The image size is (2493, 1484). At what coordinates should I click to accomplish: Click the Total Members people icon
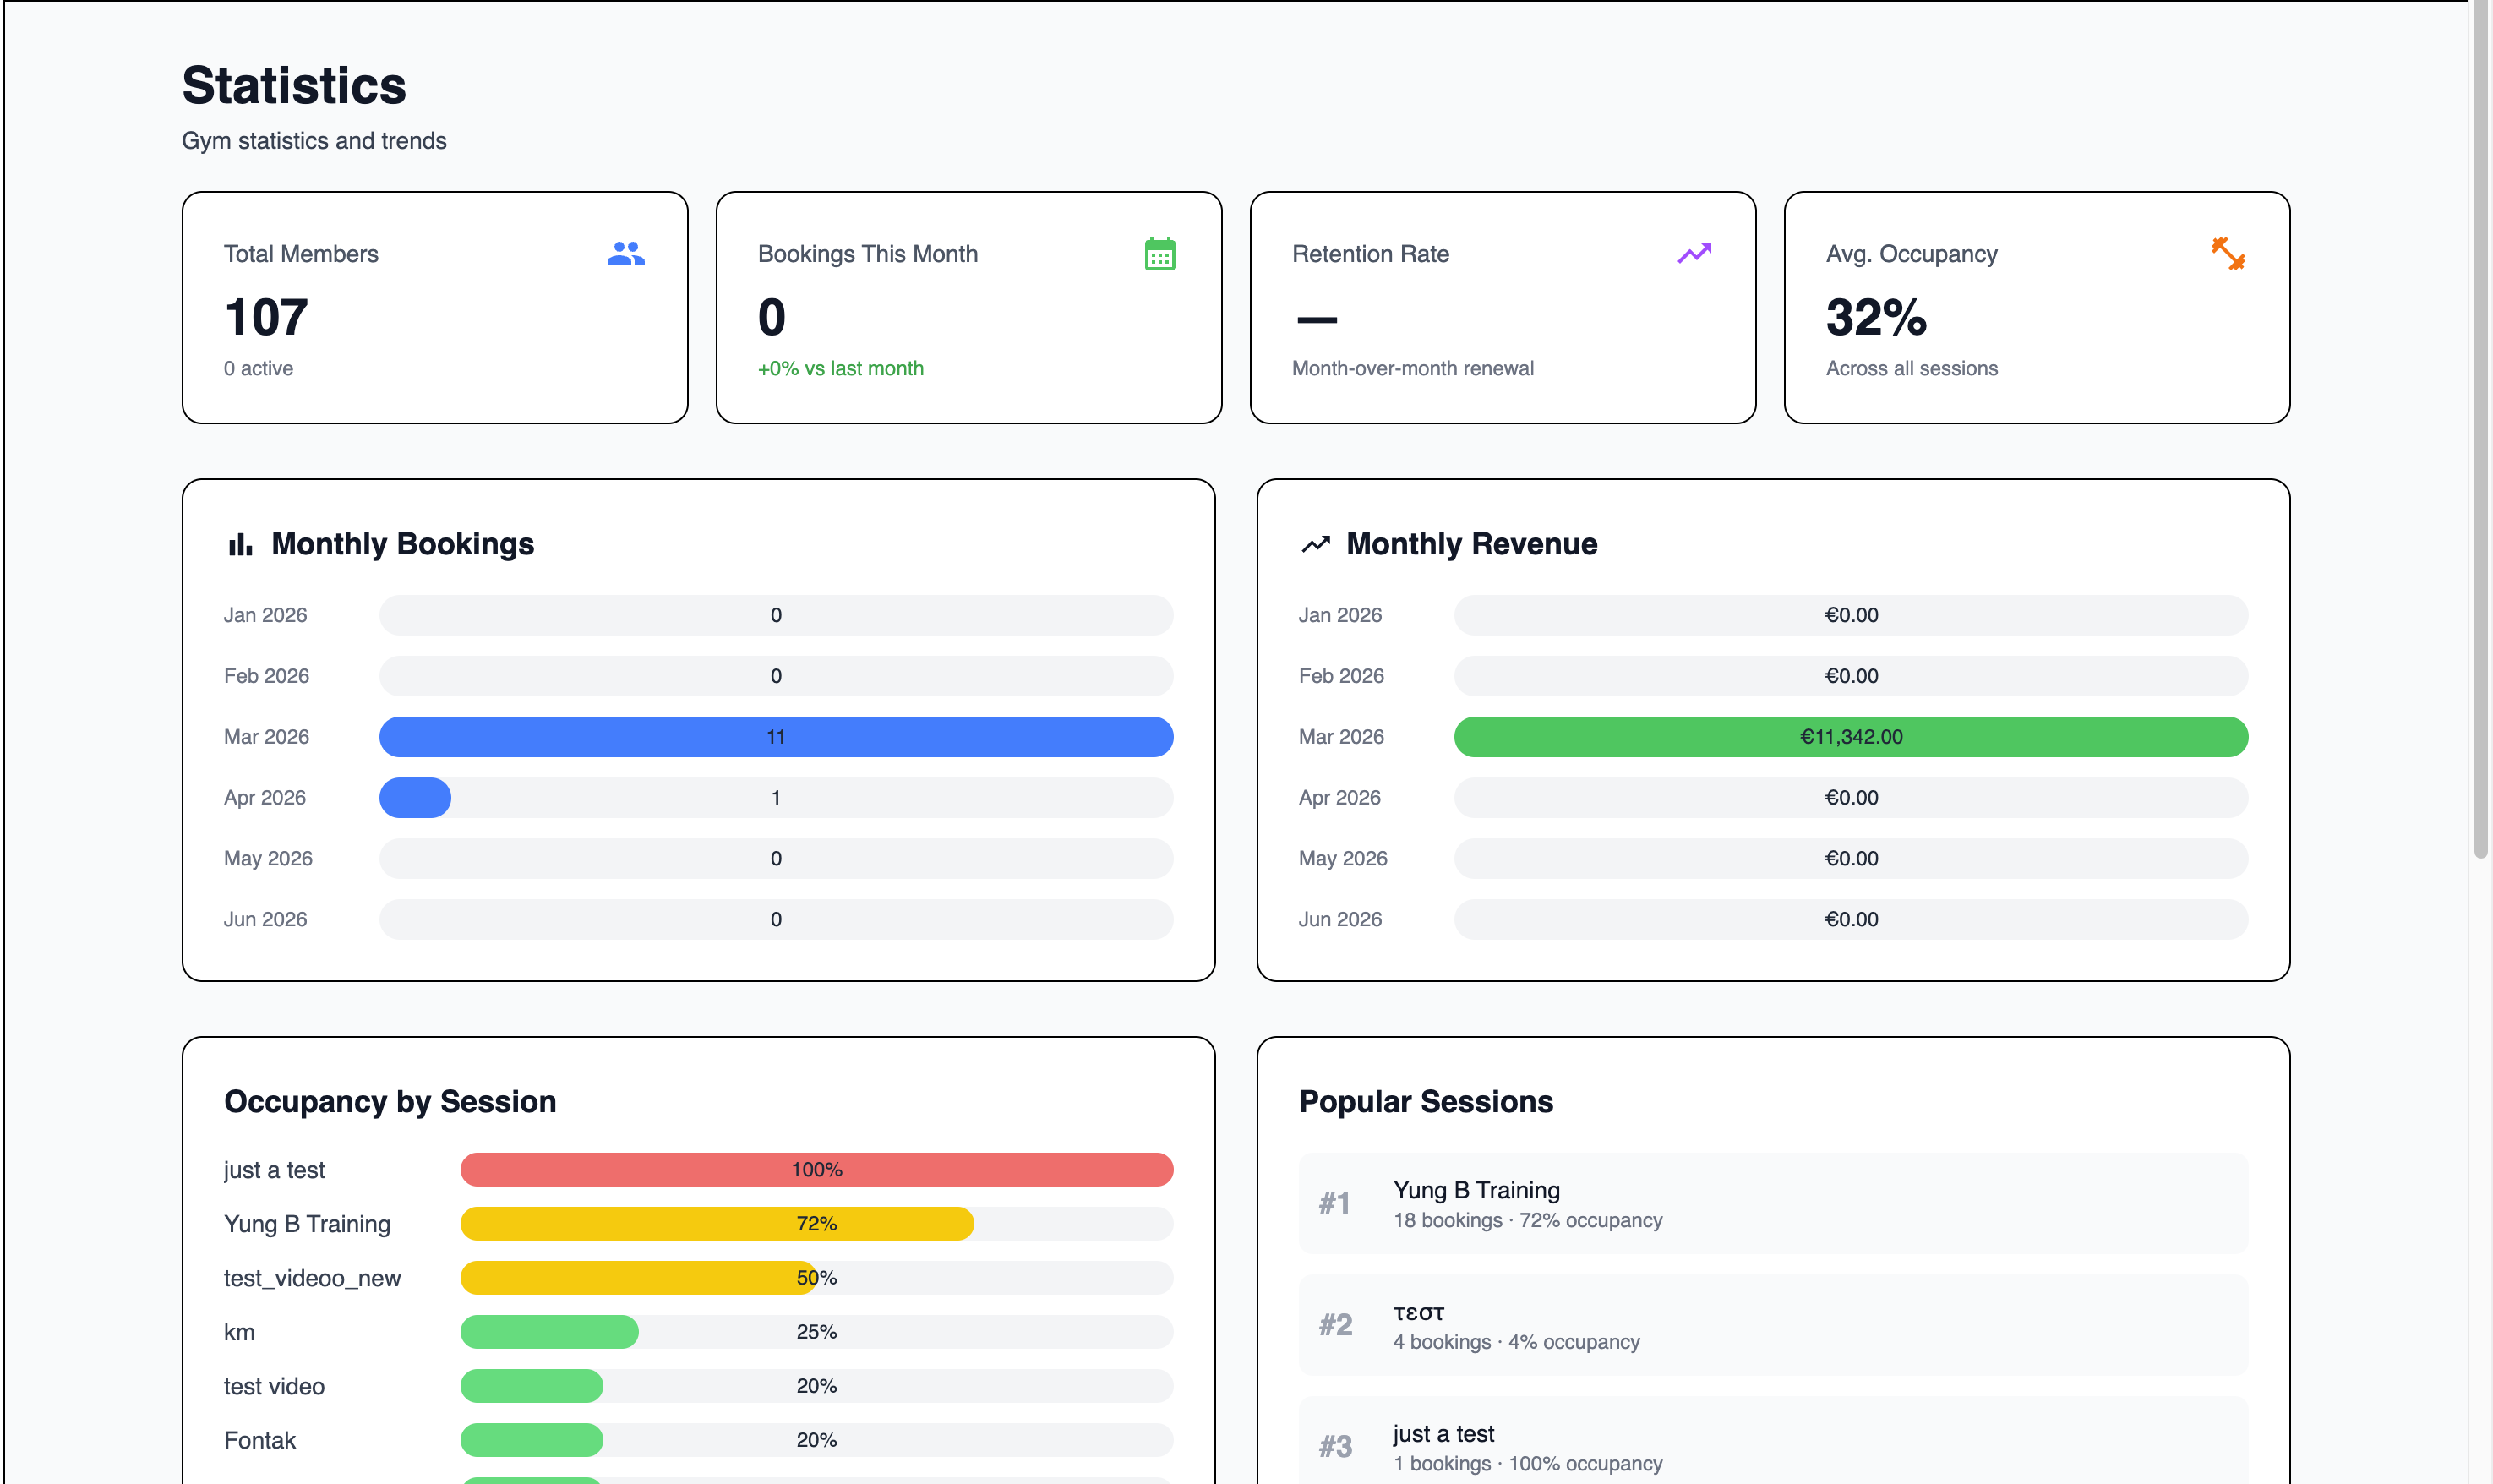pos(626,254)
